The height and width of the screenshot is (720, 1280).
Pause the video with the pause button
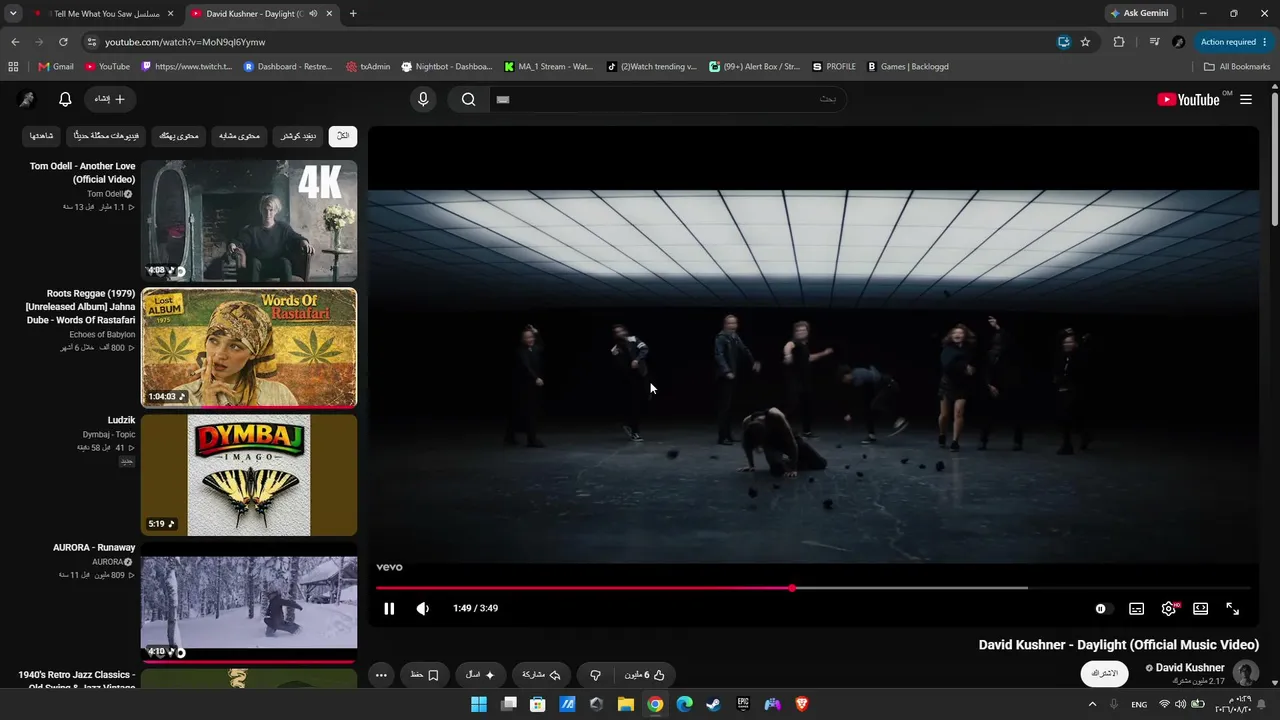pyautogui.click(x=389, y=608)
